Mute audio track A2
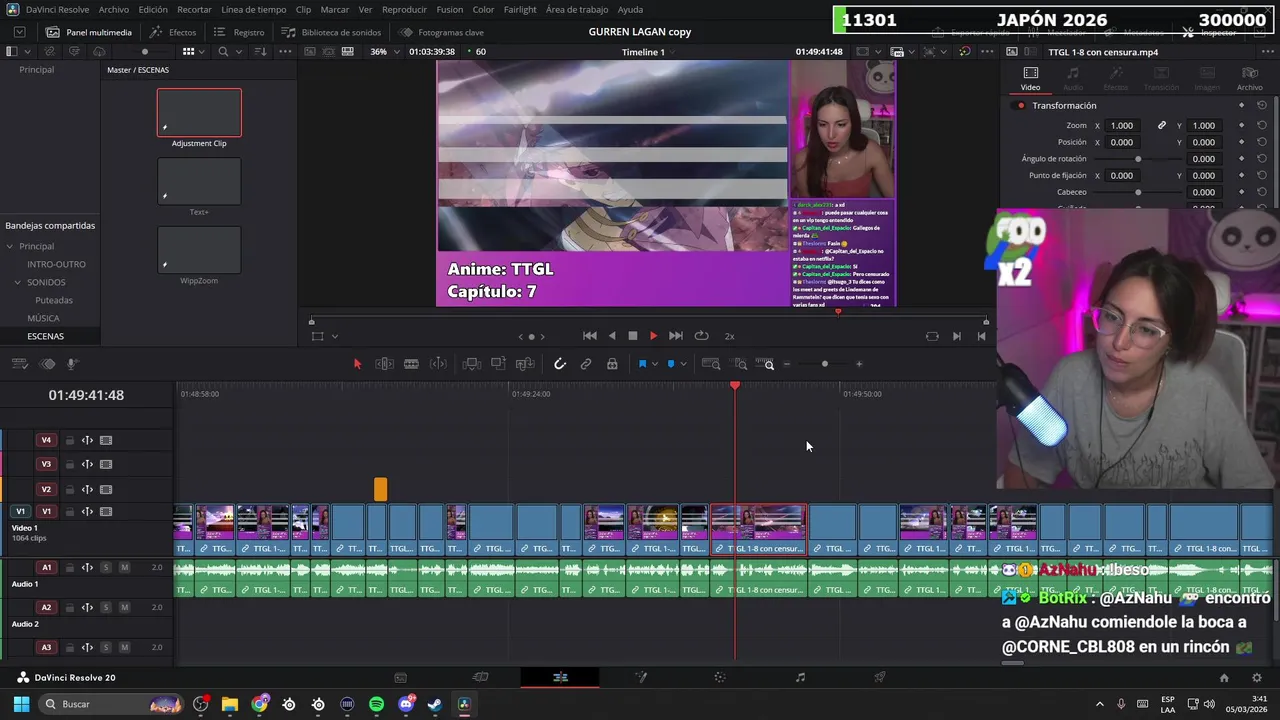 [124, 607]
